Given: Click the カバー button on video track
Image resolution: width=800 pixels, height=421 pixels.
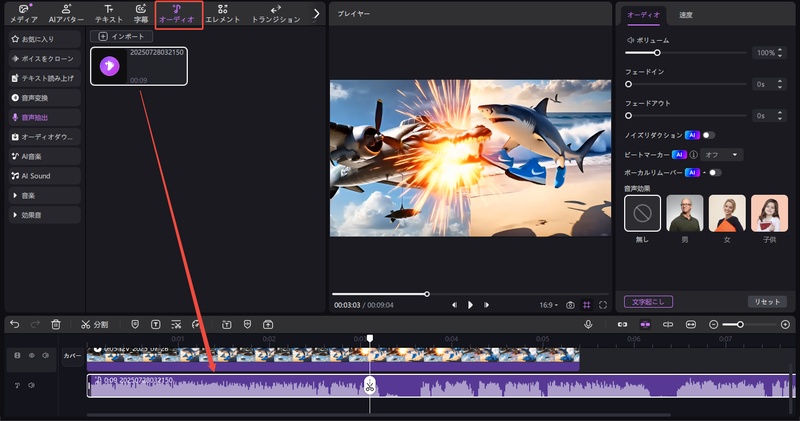Looking at the screenshot, I should 72,356.
